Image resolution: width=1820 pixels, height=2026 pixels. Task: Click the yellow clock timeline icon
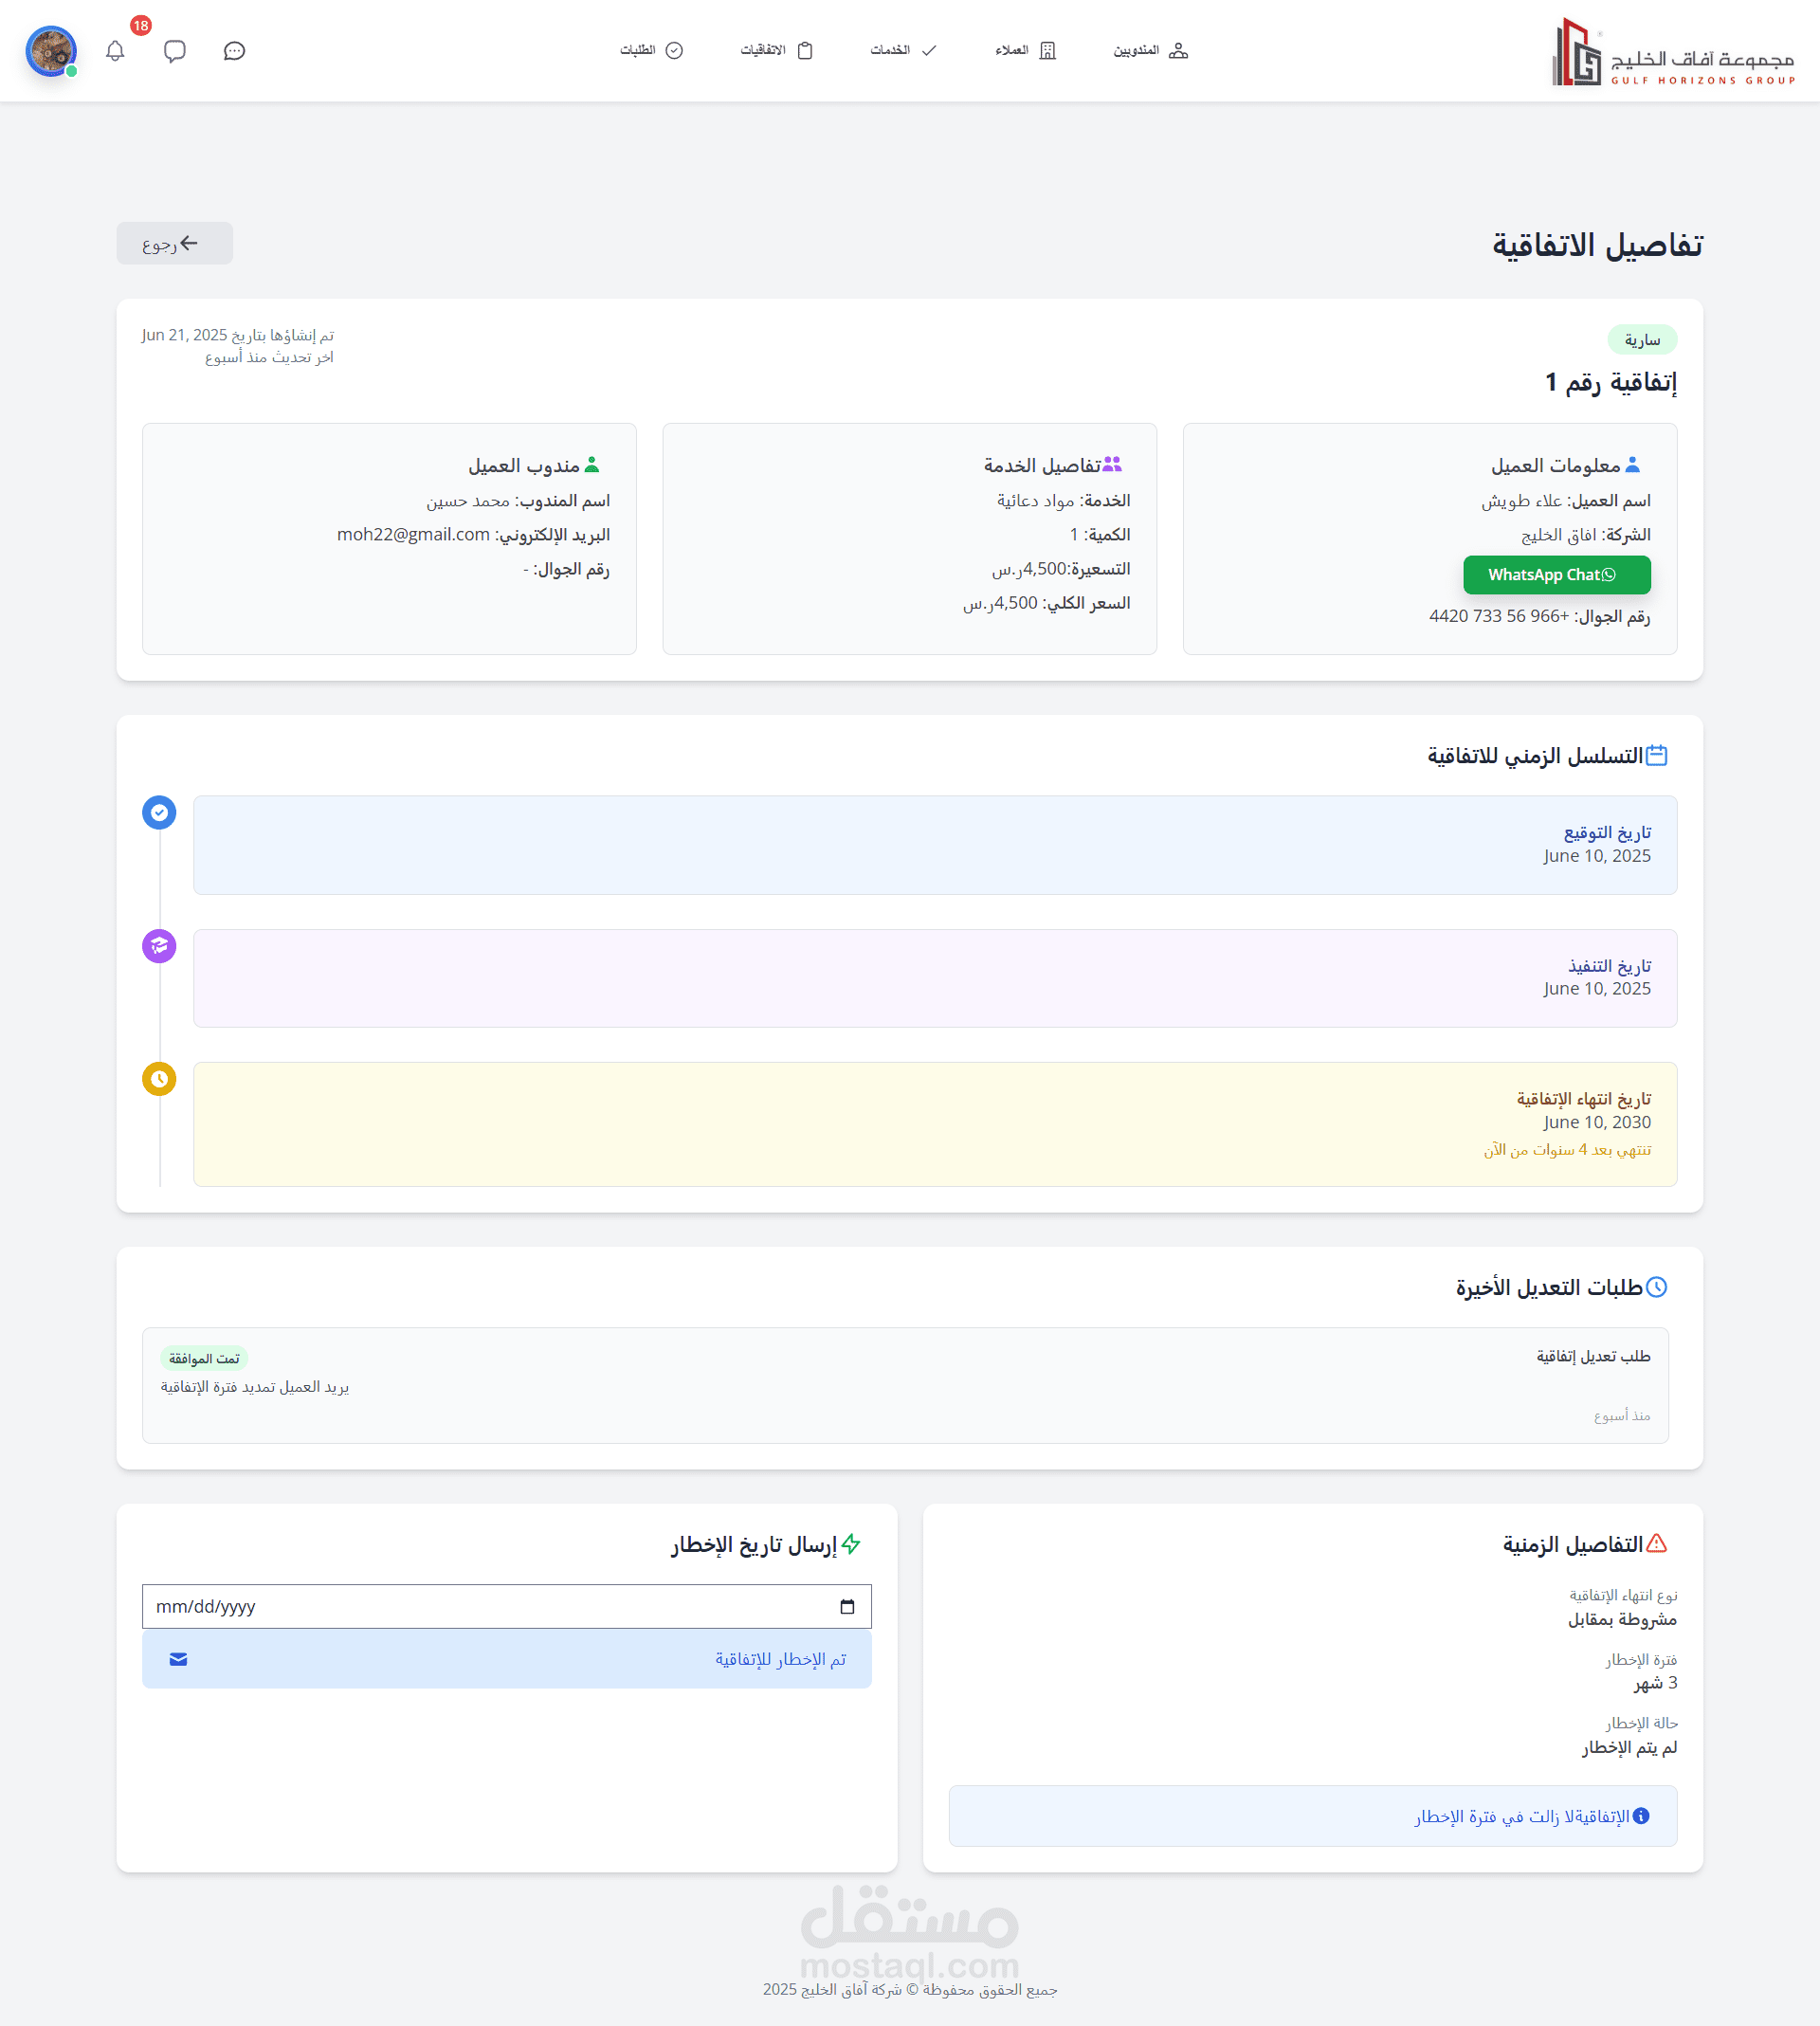coord(159,1079)
